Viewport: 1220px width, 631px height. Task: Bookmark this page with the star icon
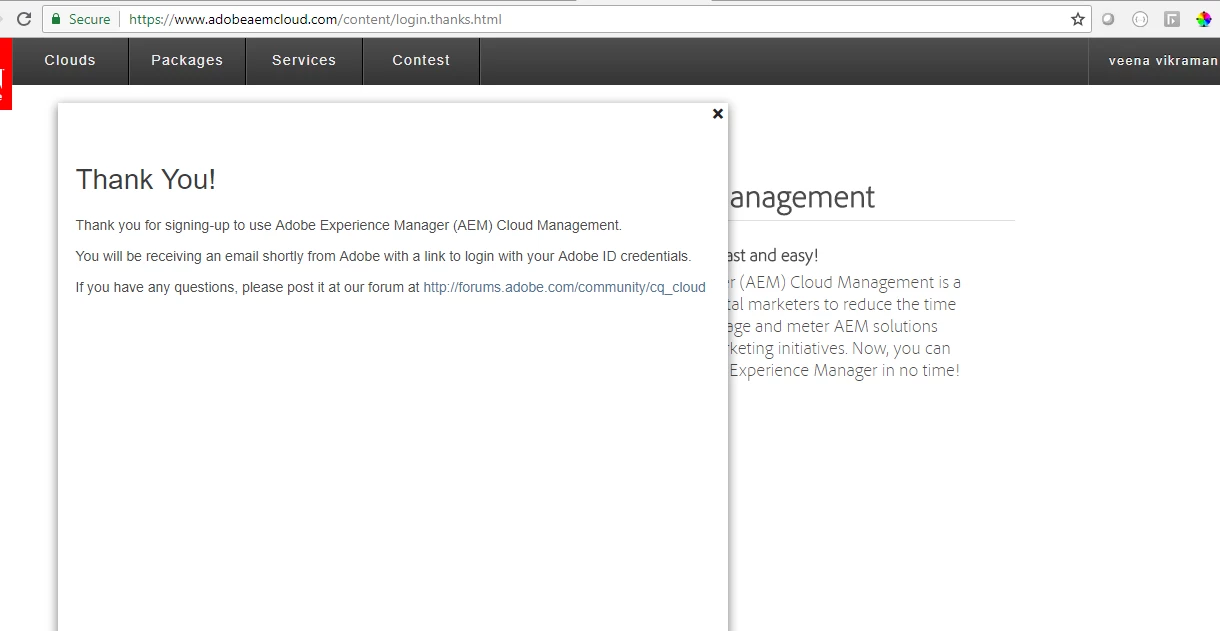pyautogui.click(x=1078, y=19)
